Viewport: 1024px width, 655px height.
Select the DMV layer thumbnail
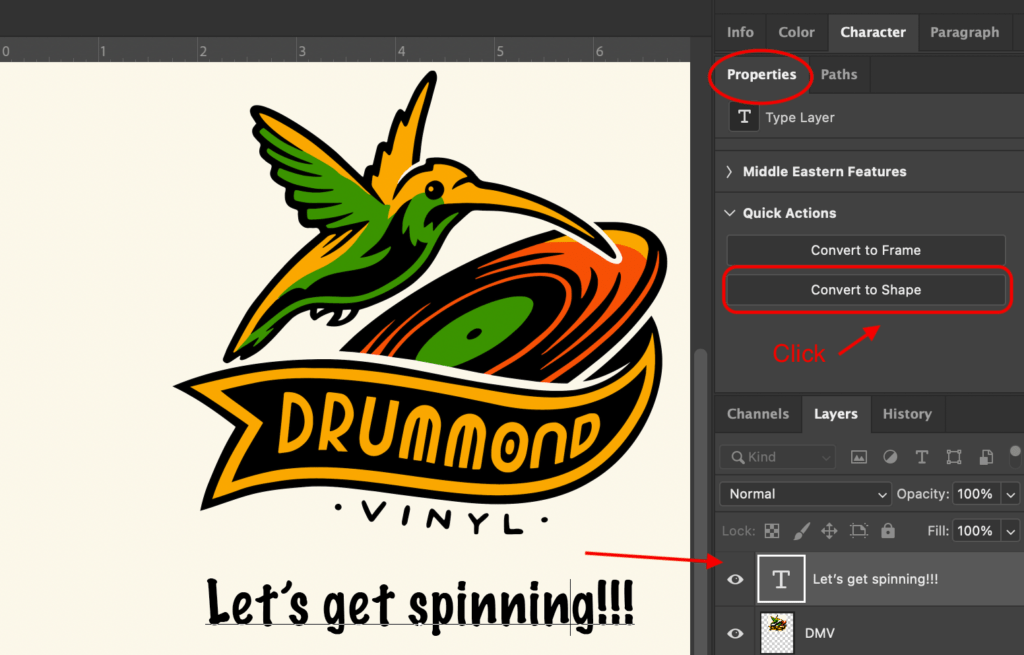(777, 633)
